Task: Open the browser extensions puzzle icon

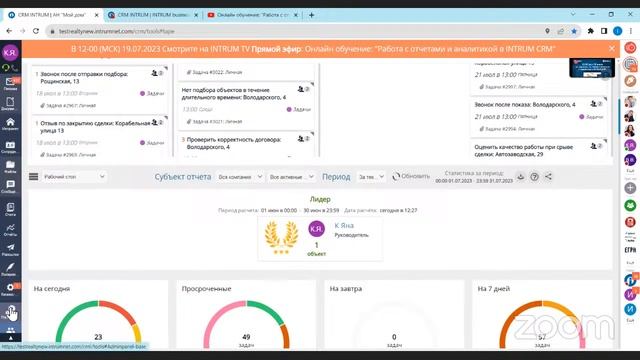Action: click(590, 31)
